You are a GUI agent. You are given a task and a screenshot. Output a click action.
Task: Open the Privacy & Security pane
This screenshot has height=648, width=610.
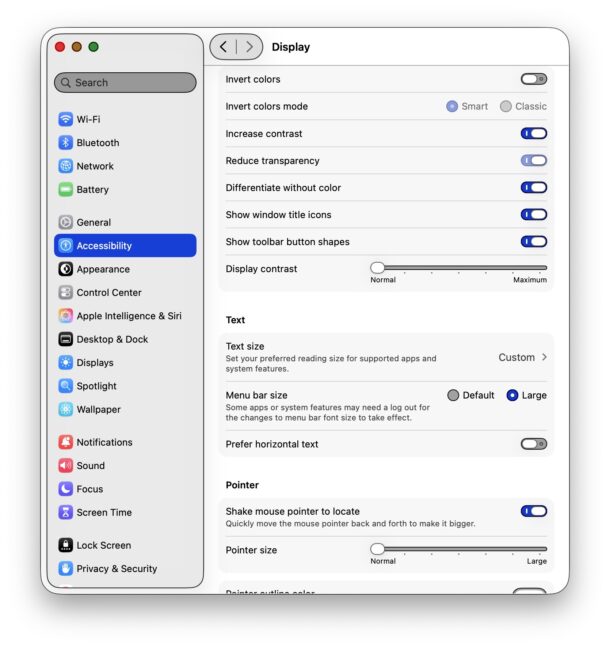(x=116, y=569)
